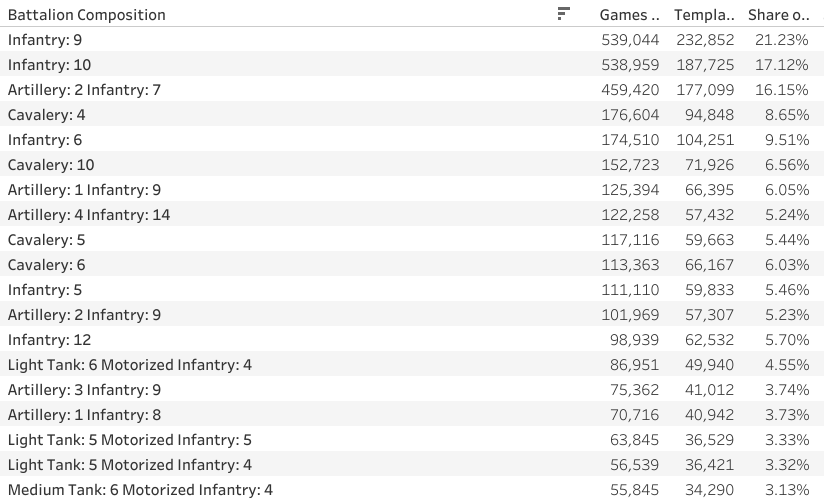The image size is (824, 500).
Task: Click the Battalion Composition column header
Action: (x=87, y=15)
